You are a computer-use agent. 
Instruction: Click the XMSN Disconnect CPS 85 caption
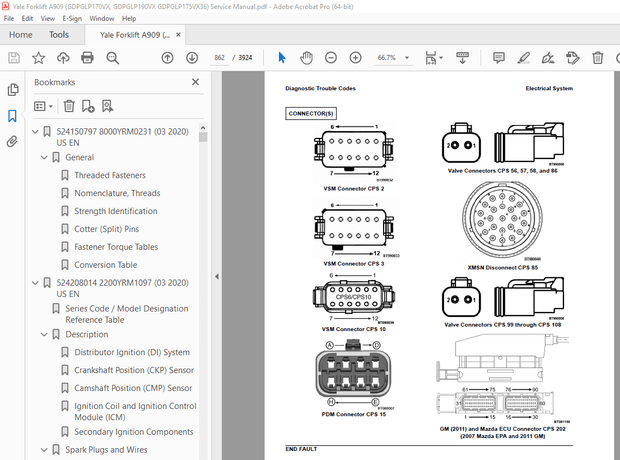(503, 268)
